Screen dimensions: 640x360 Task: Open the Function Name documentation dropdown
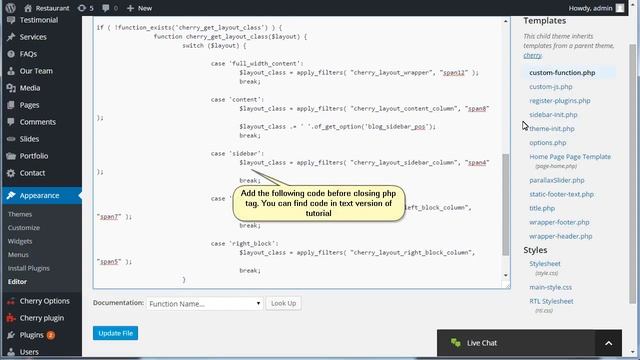[204, 304]
